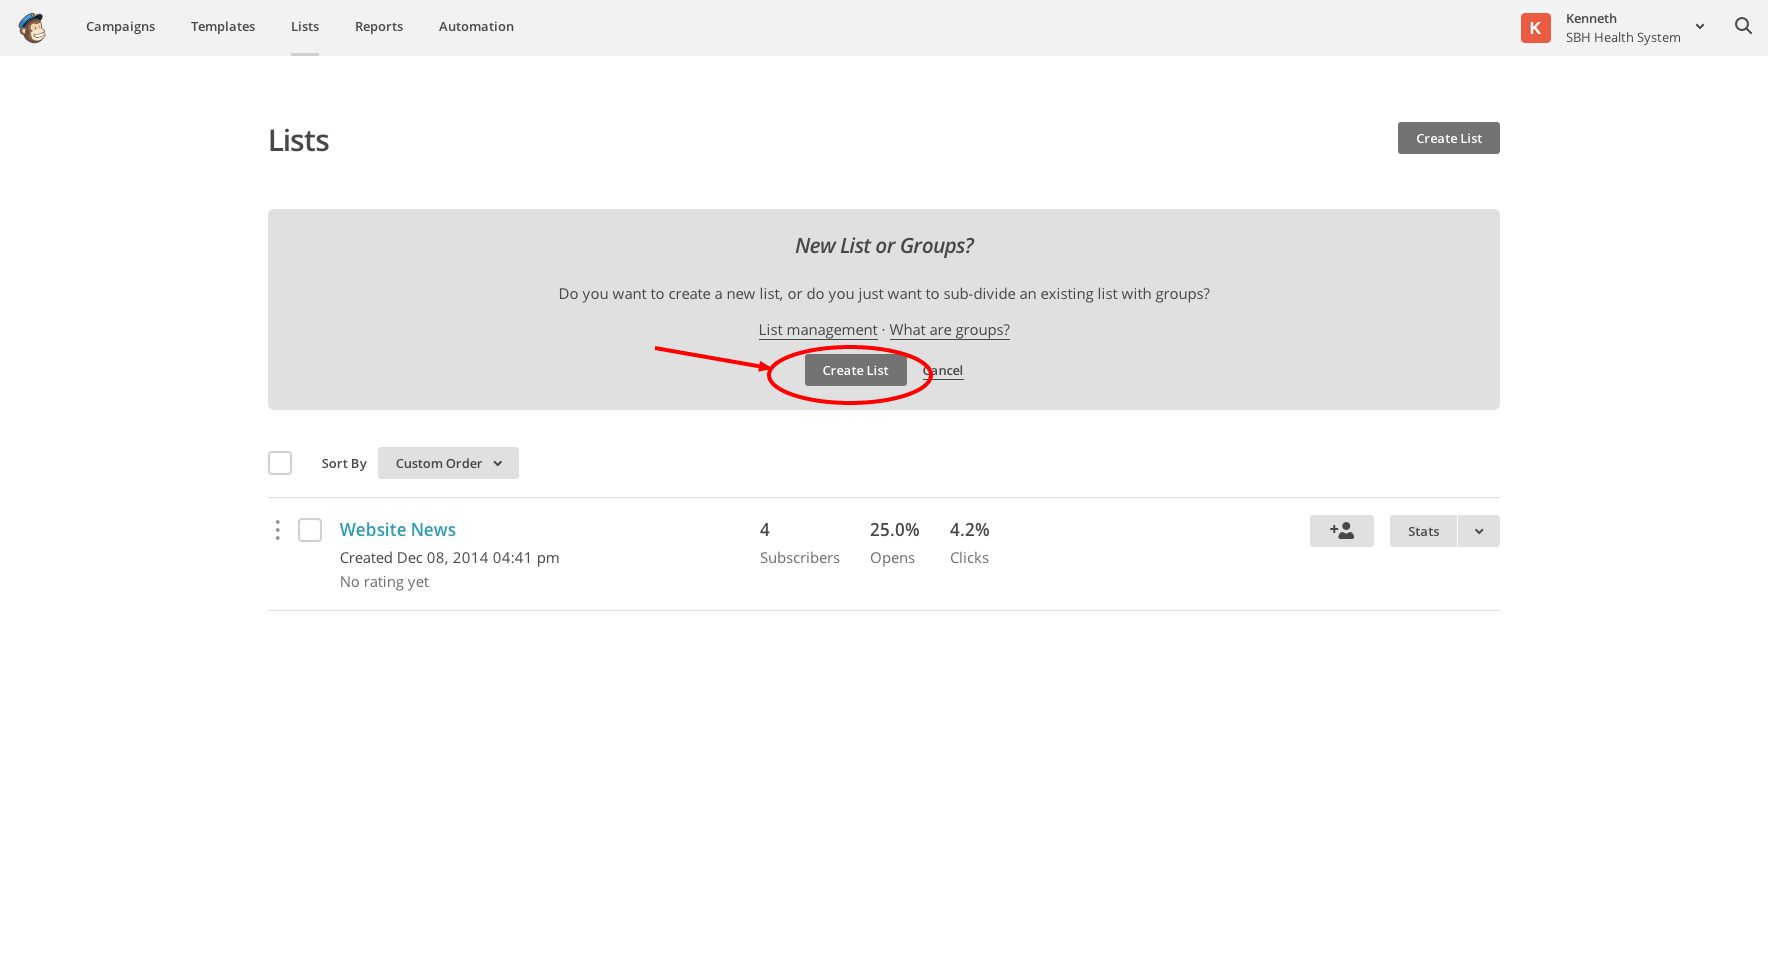Viewport: 1768px width, 980px height.
Task: Click the Mailchimp monkey logo
Action: click(32, 27)
